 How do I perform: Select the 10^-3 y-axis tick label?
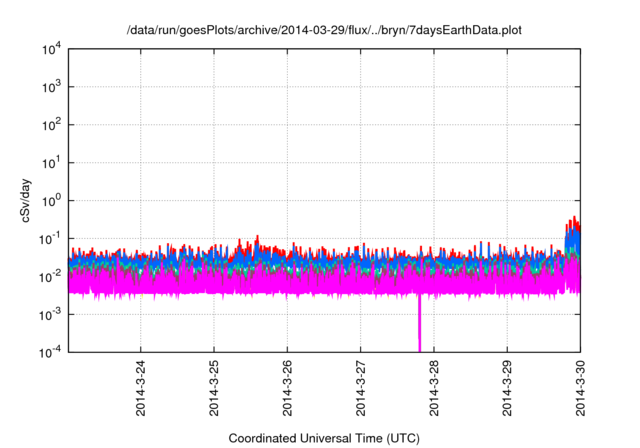click(50, 315)
